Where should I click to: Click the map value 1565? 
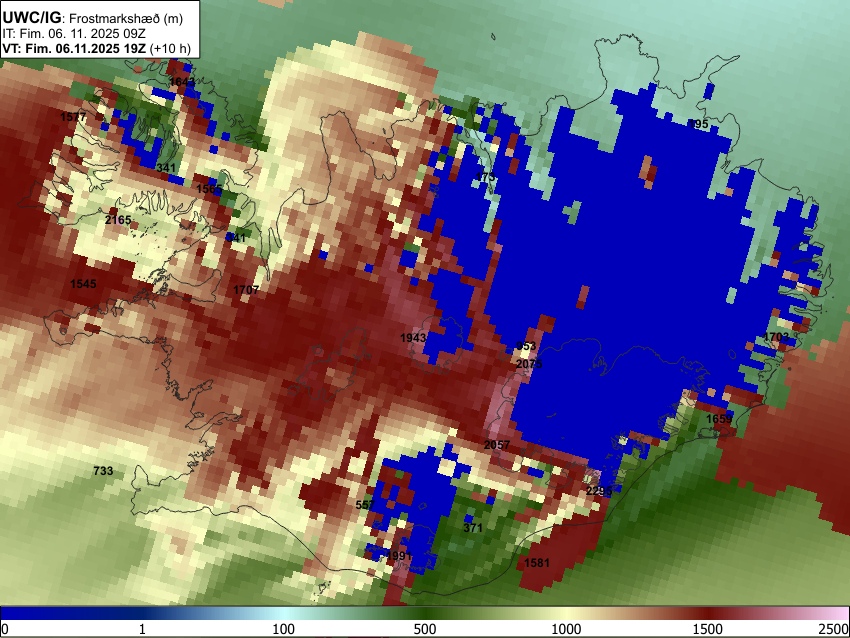tap(209, 189)
